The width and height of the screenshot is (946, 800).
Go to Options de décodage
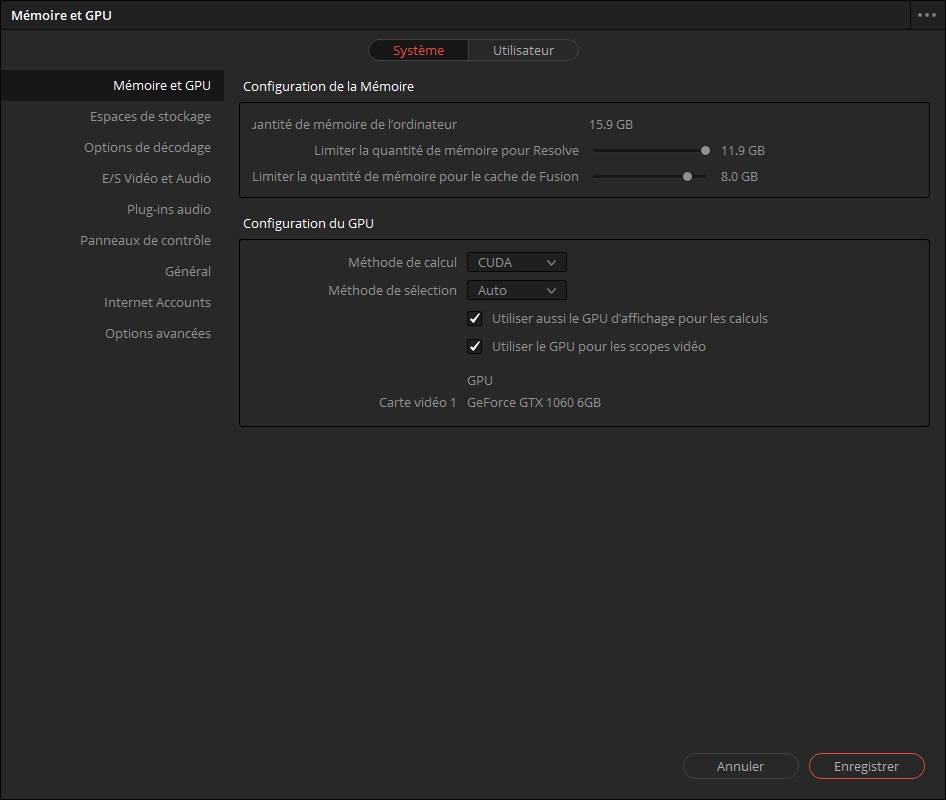[x=147, y=148]
